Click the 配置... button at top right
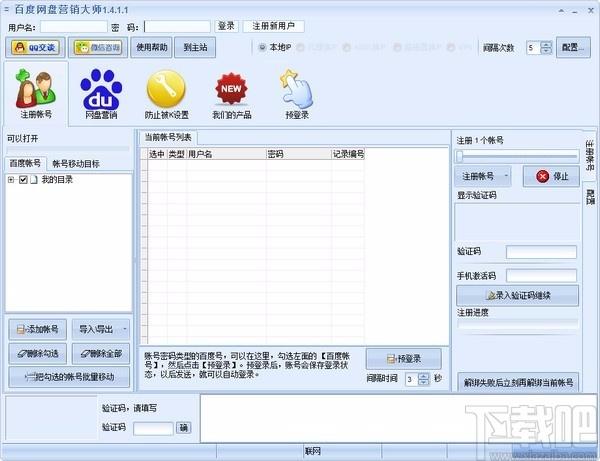600x461 pixels. click(x=573, y=47)
